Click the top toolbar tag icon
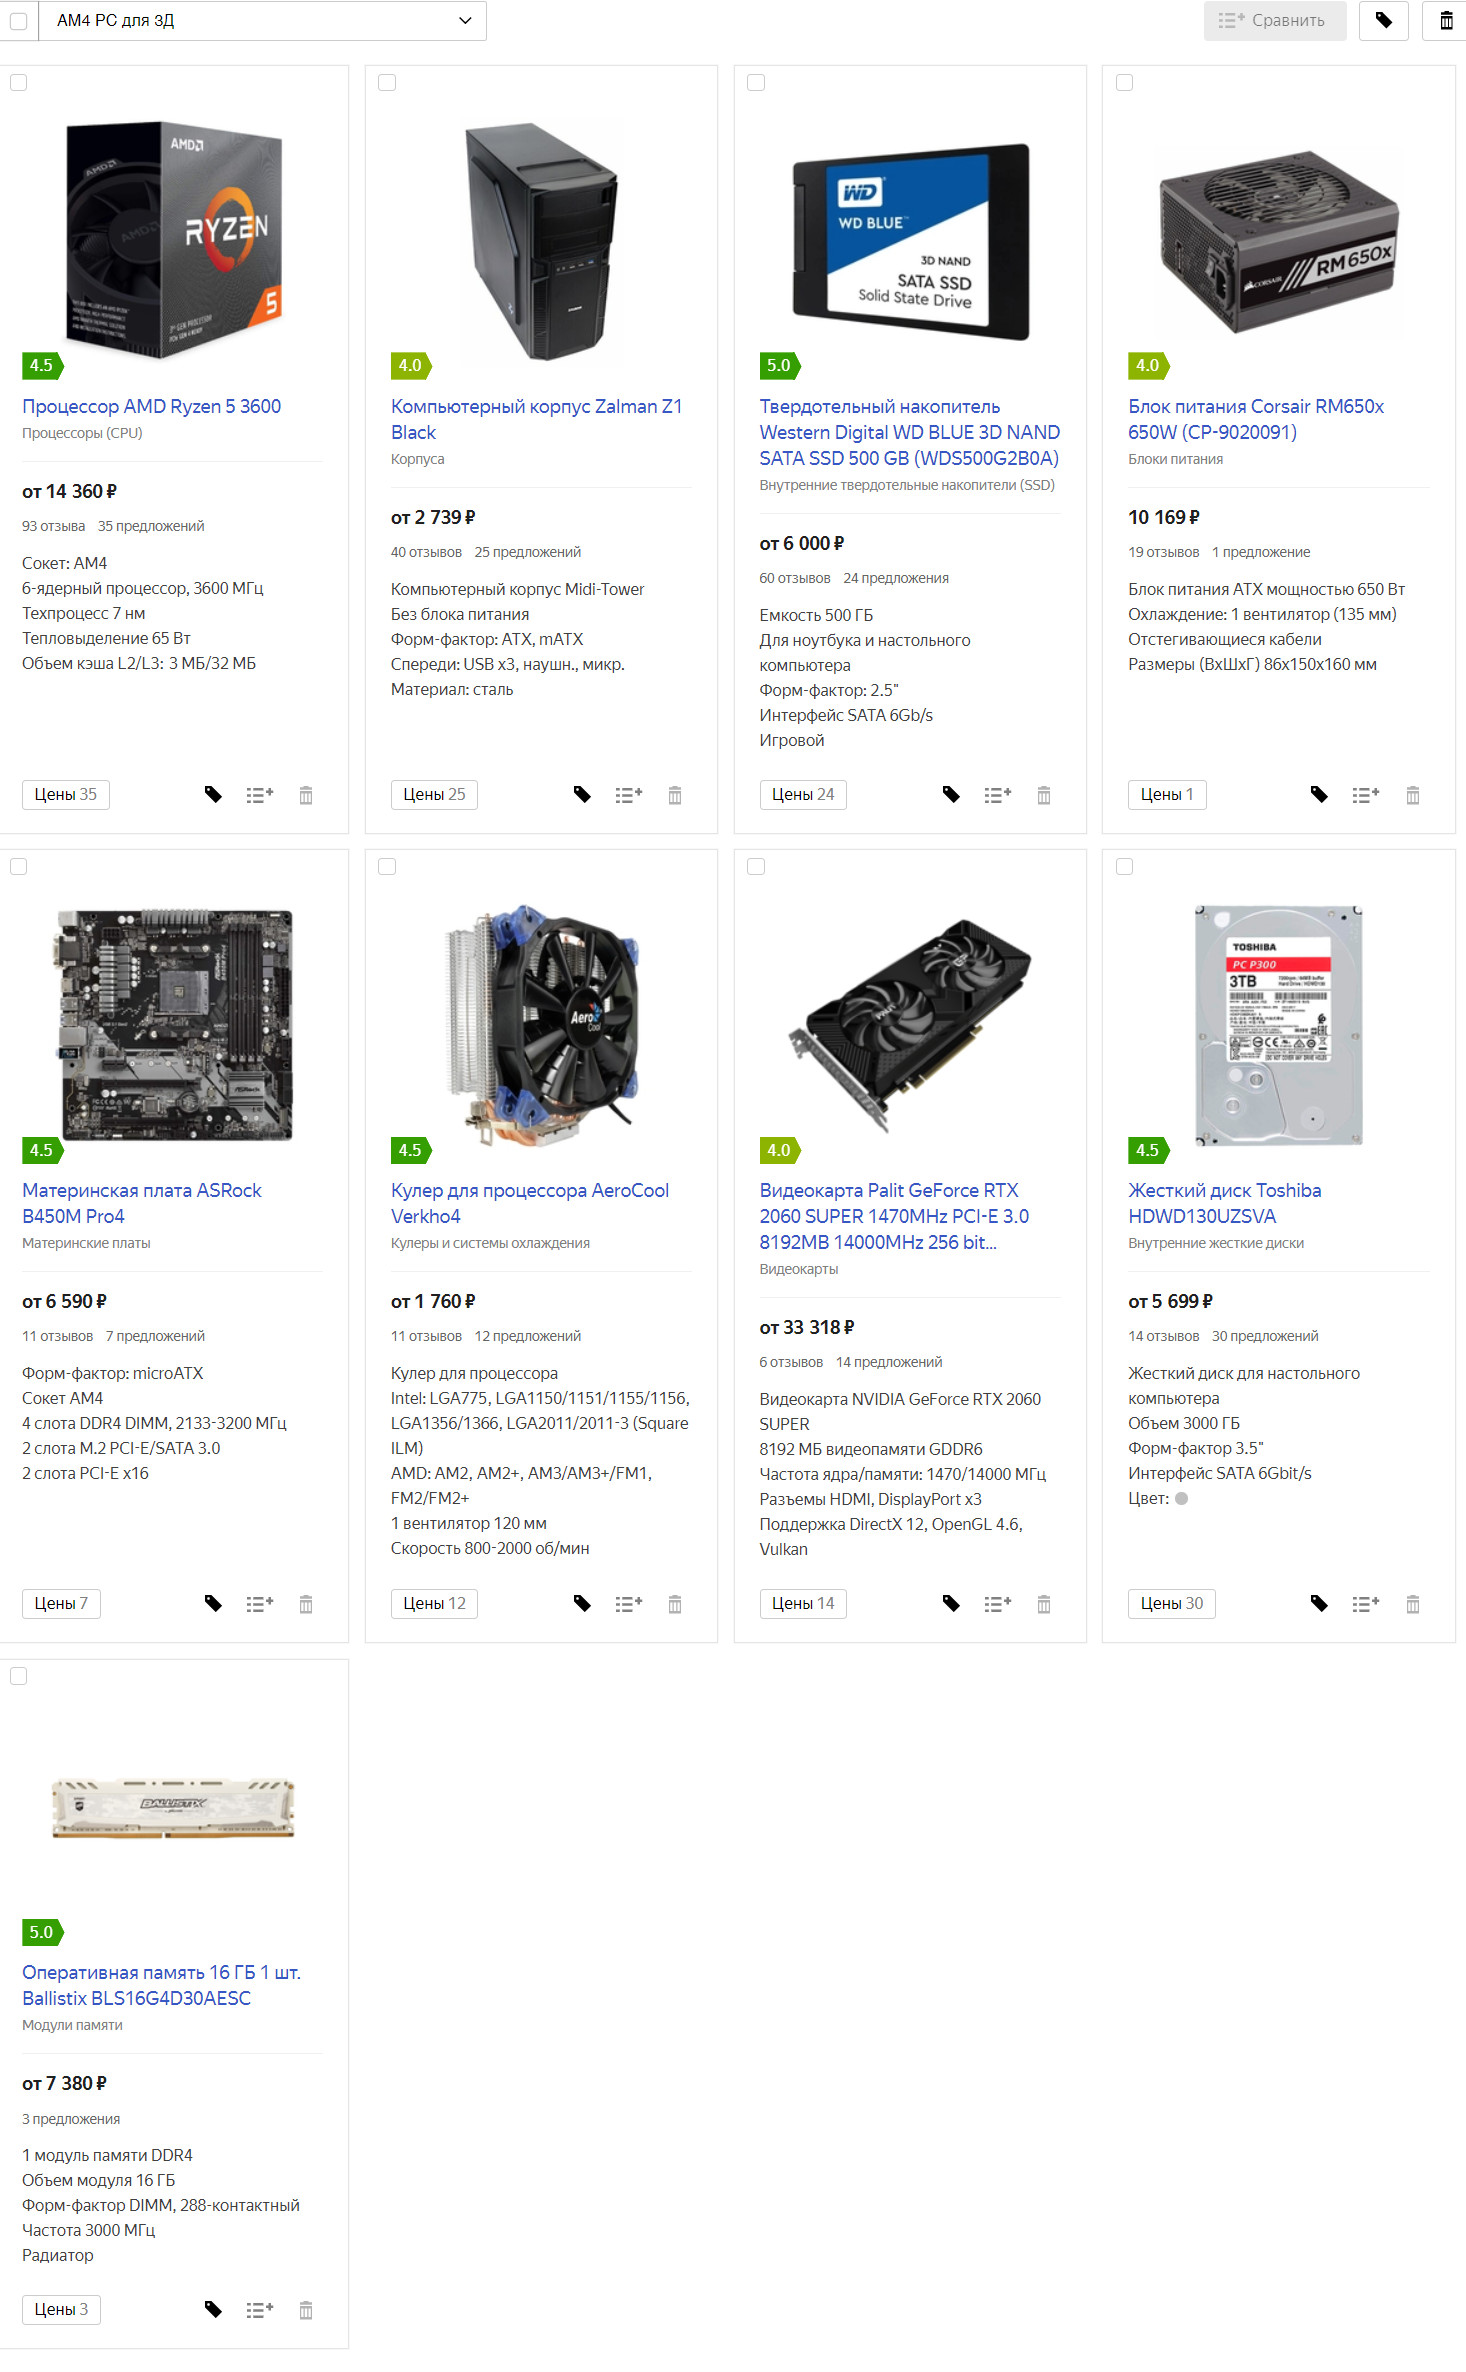This screenshot has height=2372, width=1466. tap(1384, 20)
